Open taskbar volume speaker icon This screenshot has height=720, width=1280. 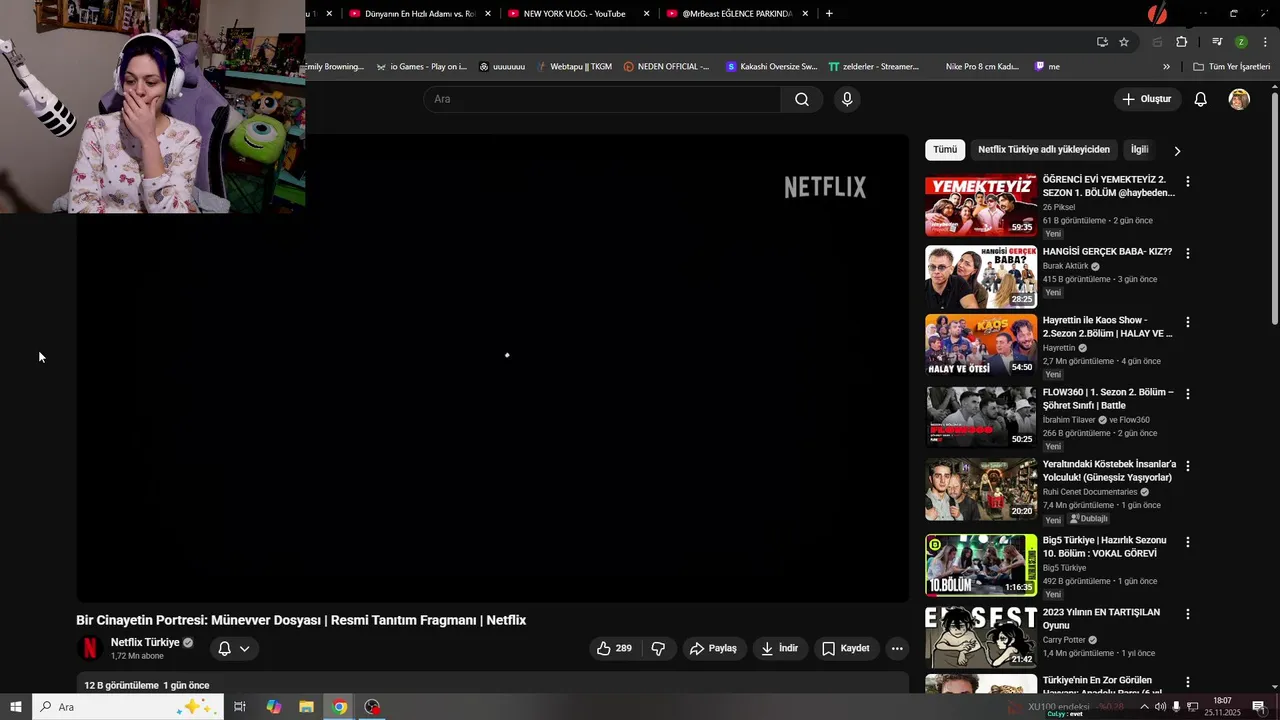pos(1160,707)
